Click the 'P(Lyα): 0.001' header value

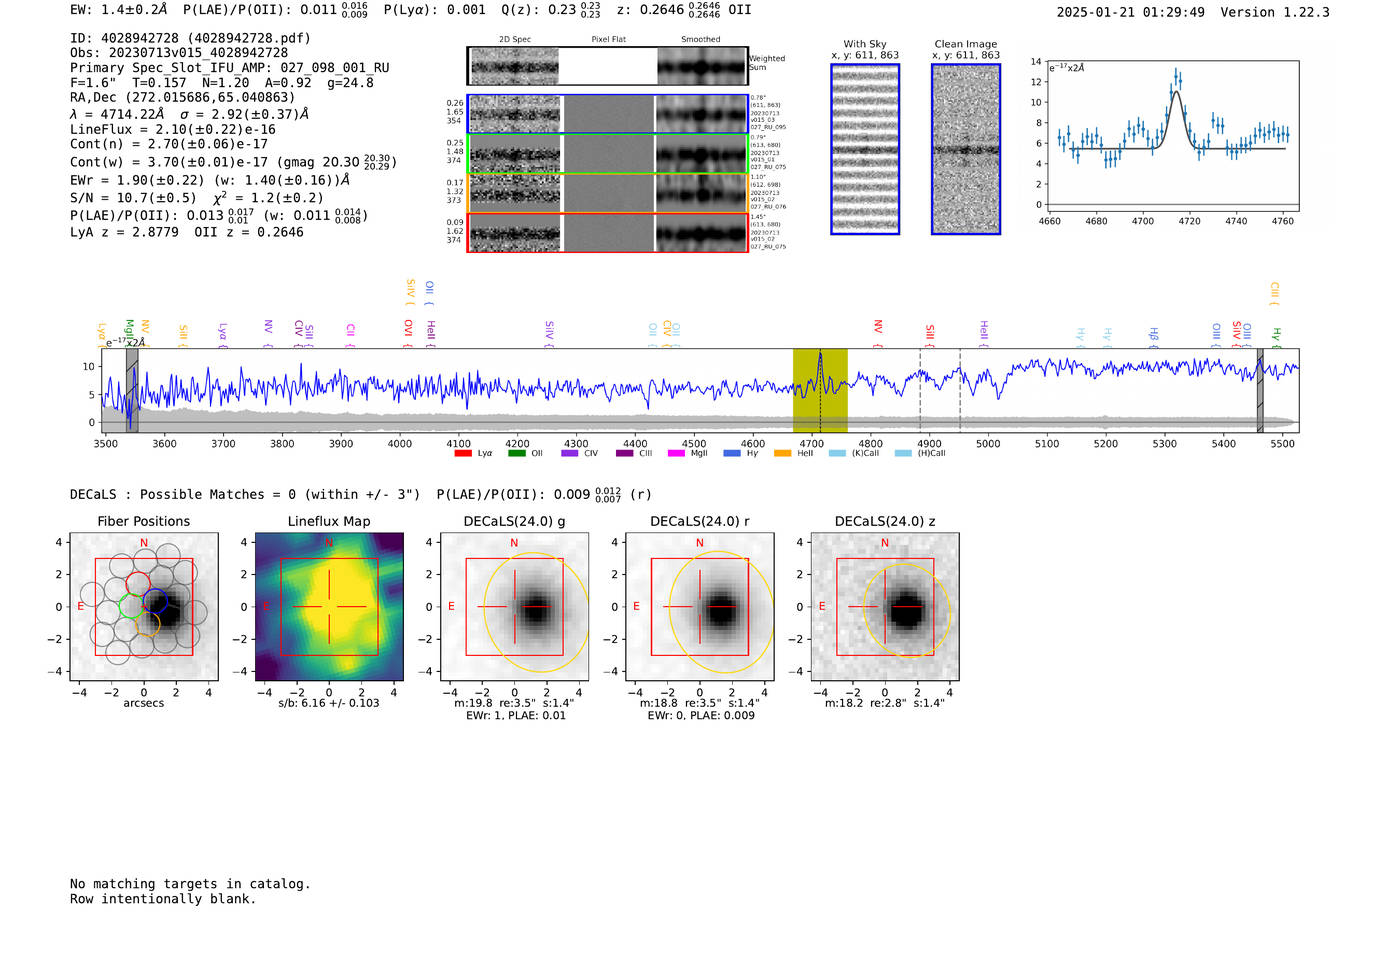tap(435, 10)
